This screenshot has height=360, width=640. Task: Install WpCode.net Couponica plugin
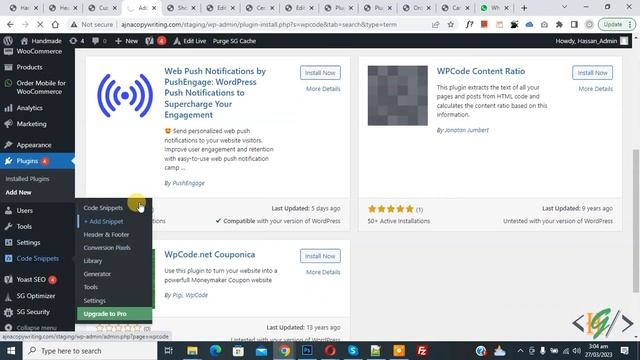click(320, 256)
